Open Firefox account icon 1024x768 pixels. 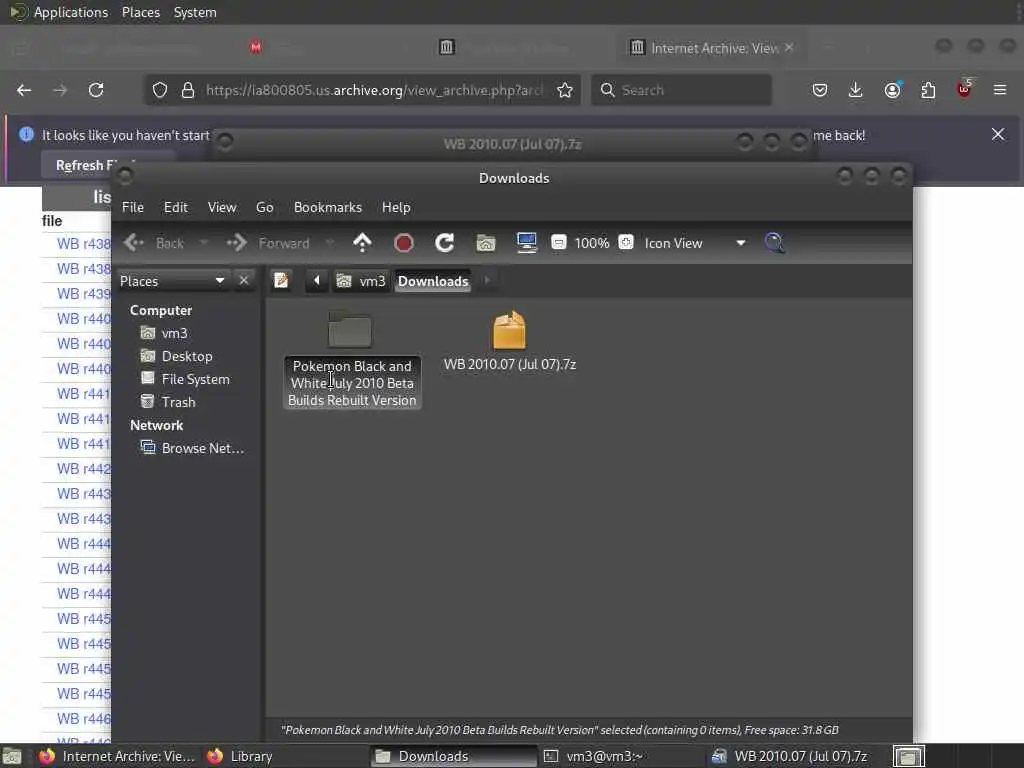pyautogui.click(x=892, y=90)
